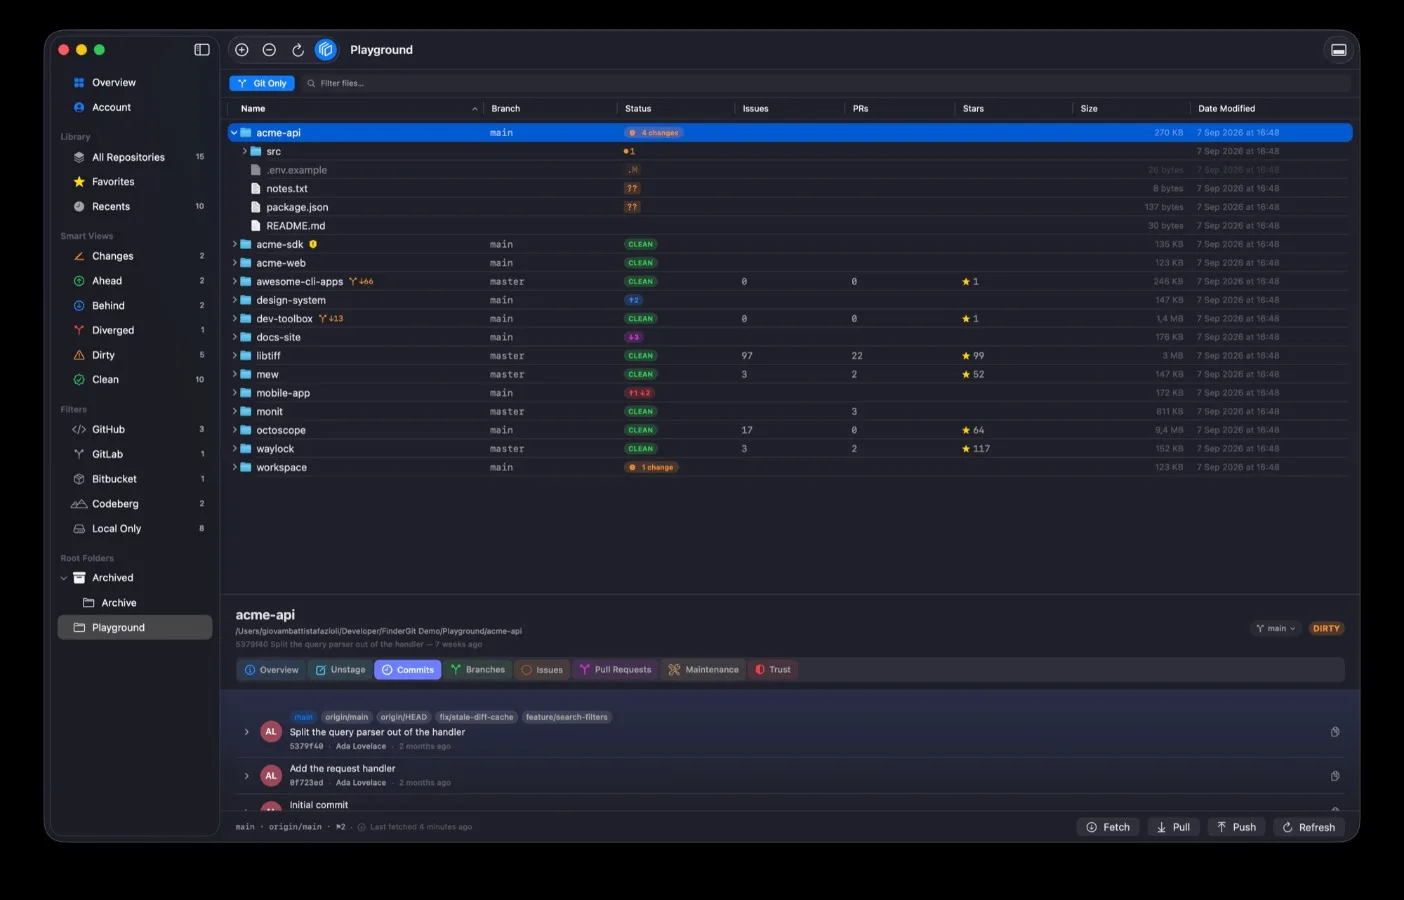Click the Fetch button
This screenshot has width=1404, height=900.
tap(1108, 828)
